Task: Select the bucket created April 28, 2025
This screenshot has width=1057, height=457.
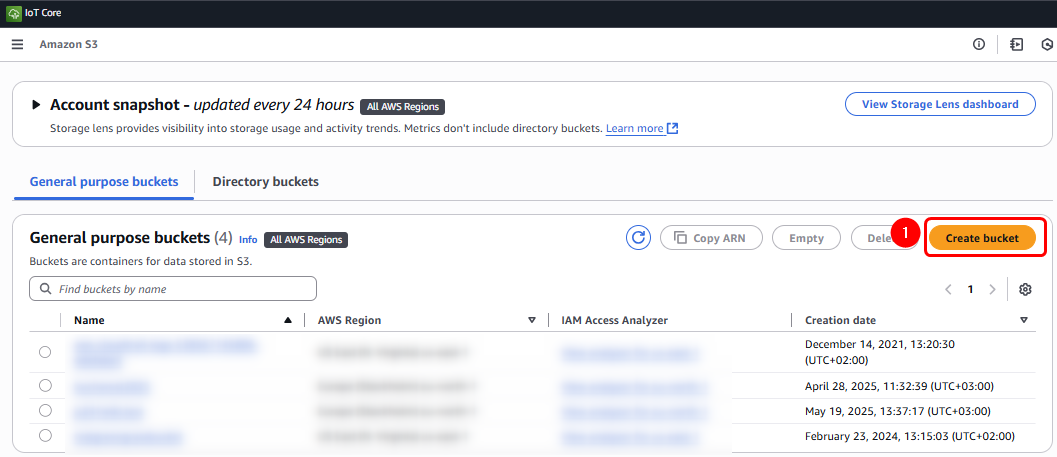Action: tap(45, 386)
